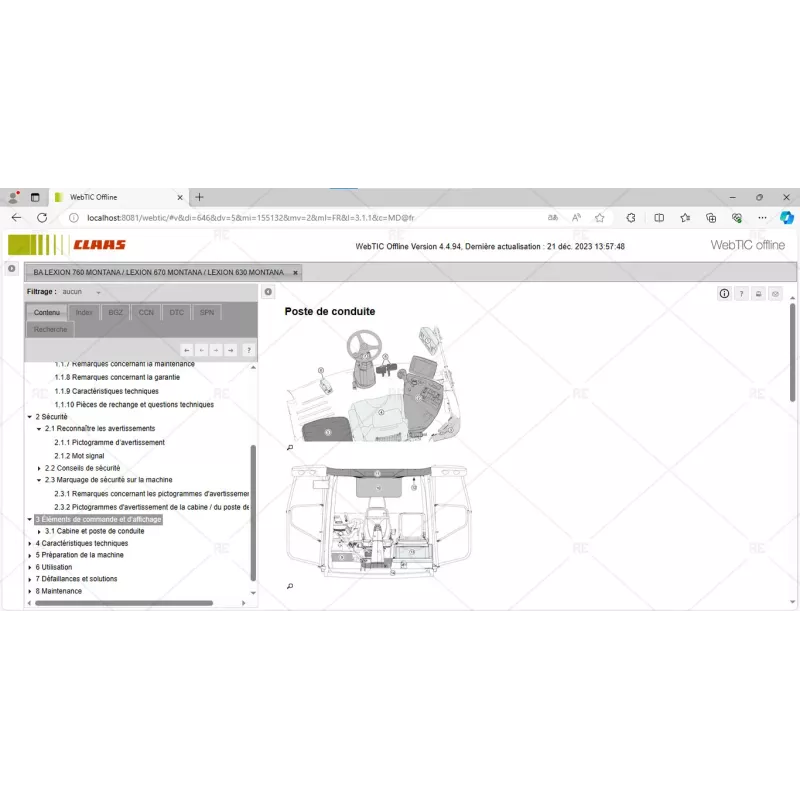Screen dimensions: 800x800
Task: Open panel help via question mark button
Action: 248,350
